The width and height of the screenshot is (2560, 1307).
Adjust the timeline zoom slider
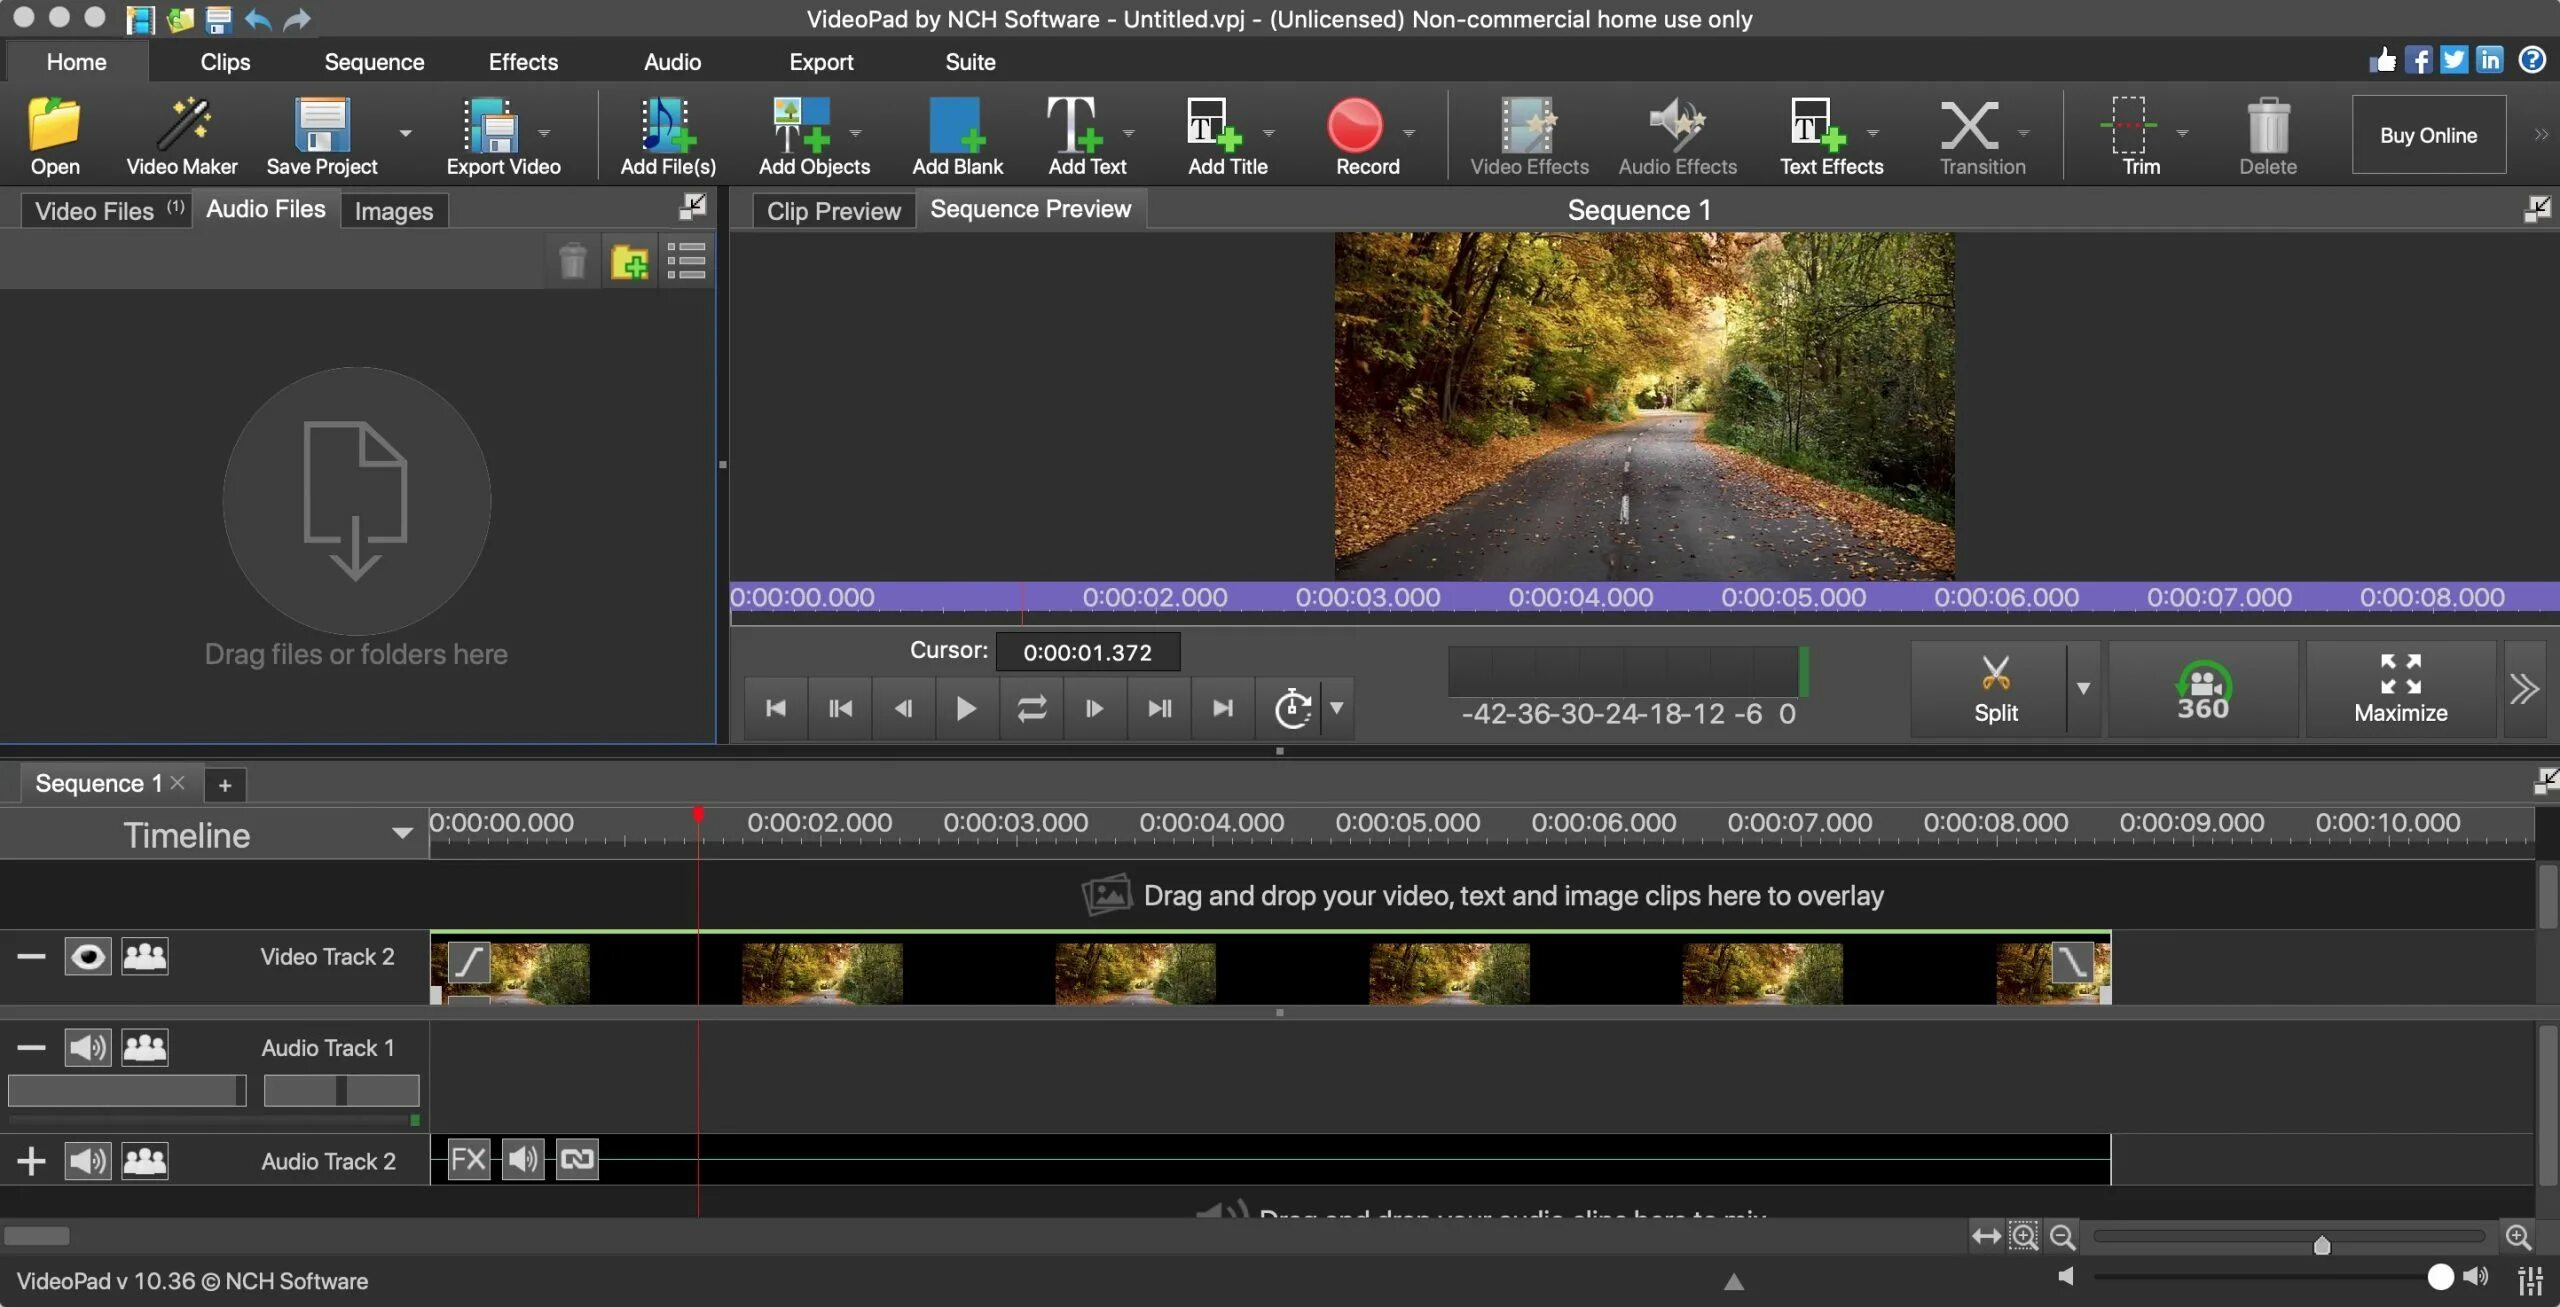(2321, 1244)
